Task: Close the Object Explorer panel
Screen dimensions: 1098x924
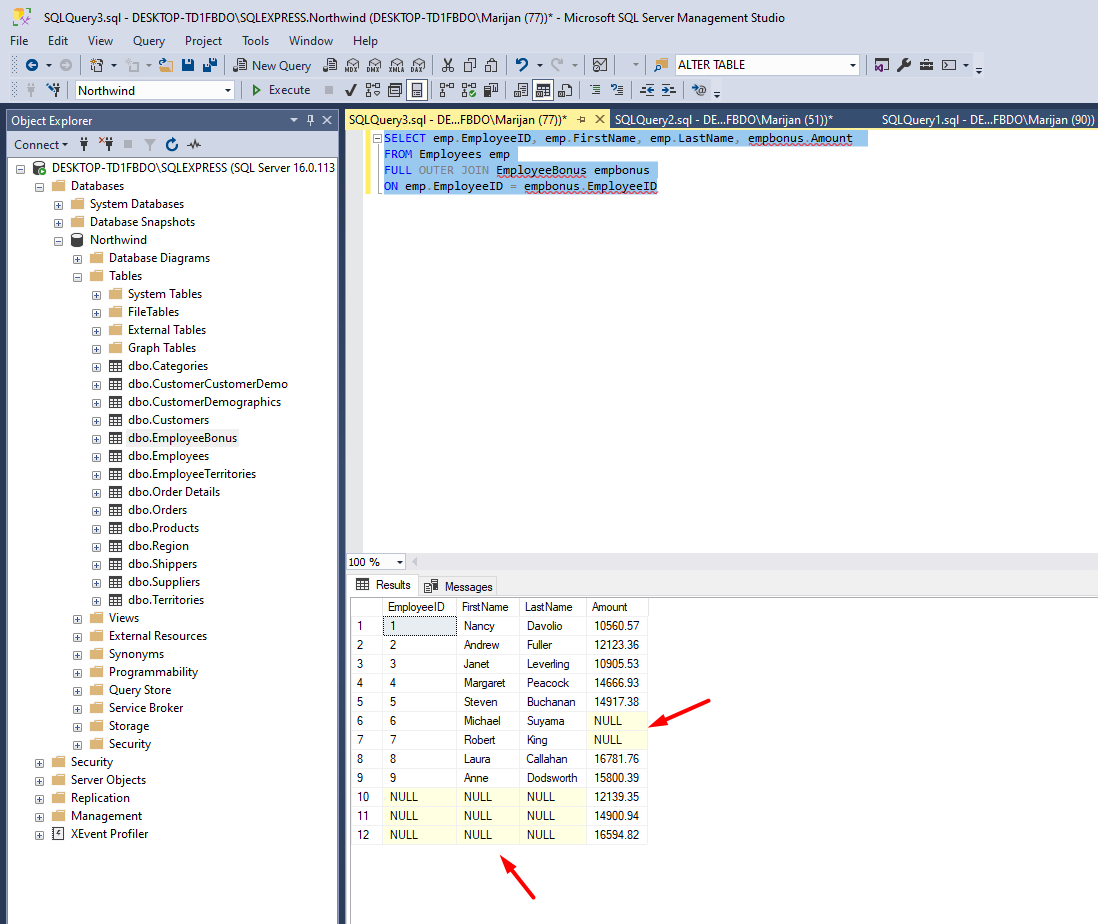Action: [x=327, y=120]
